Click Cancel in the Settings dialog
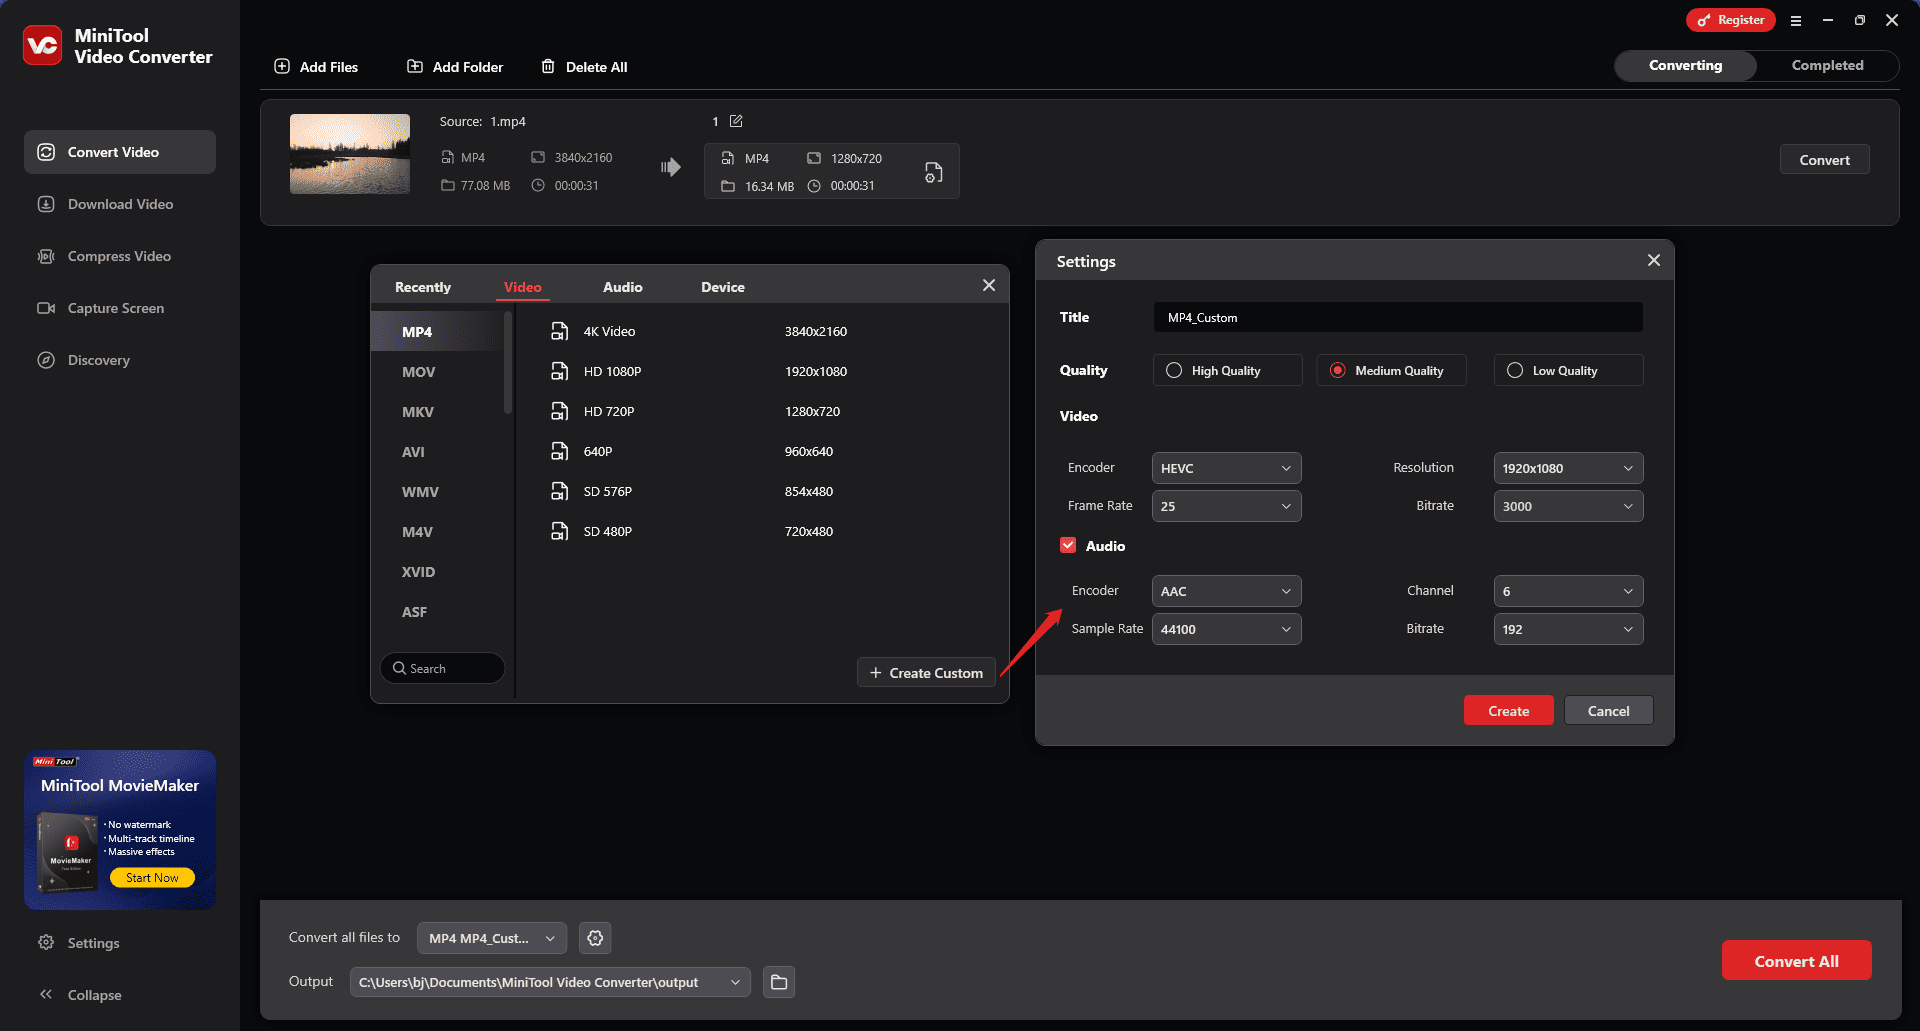 coord(1608,710)
